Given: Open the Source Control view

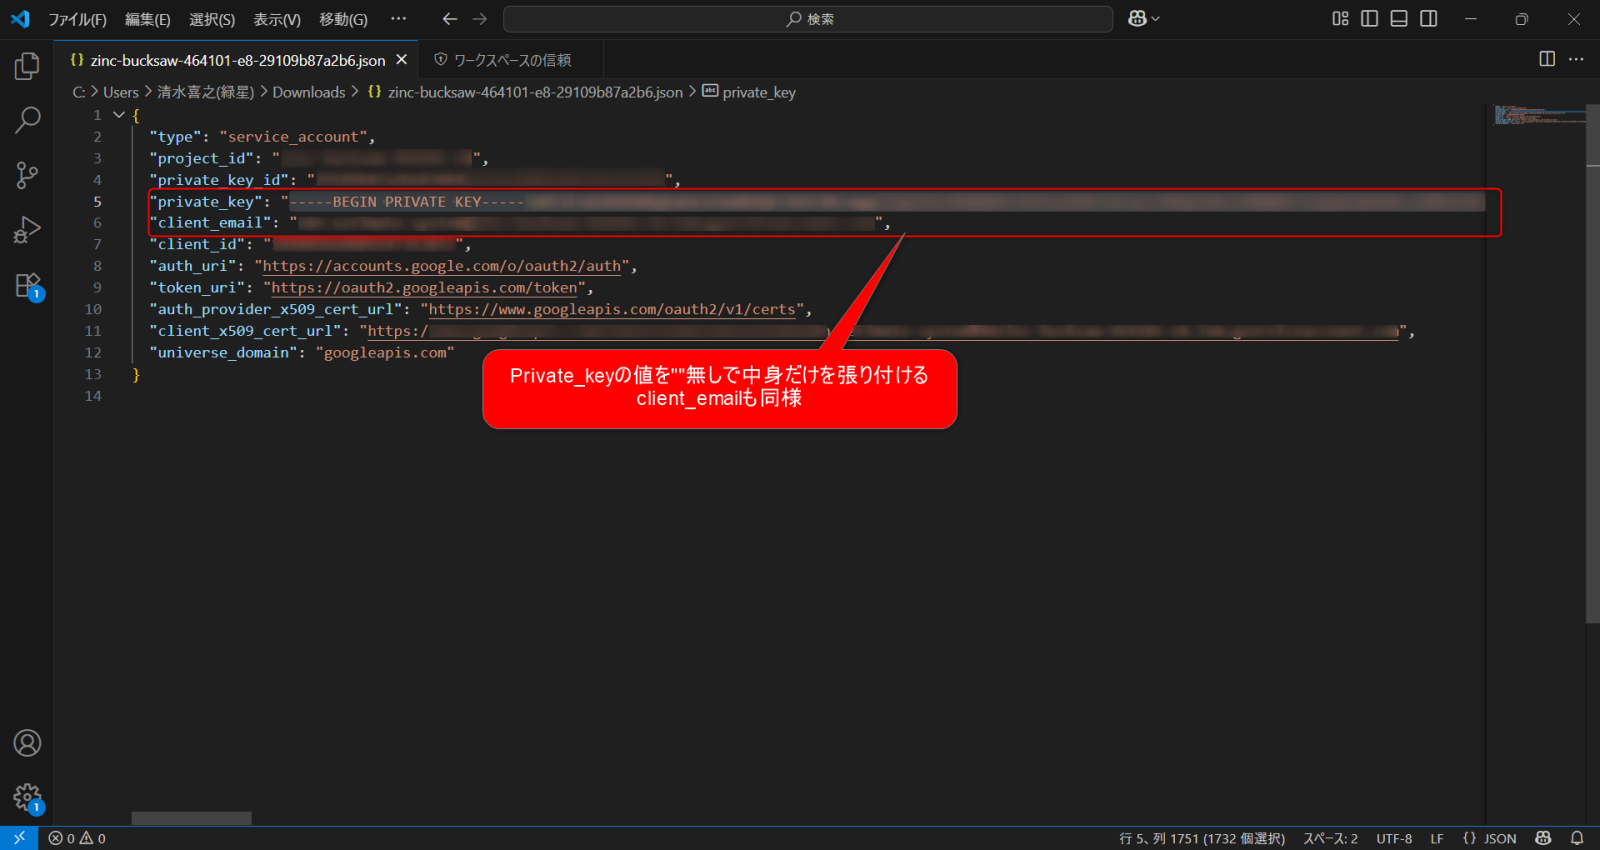Looking at the screenshot, I should [x=27, y=176].
